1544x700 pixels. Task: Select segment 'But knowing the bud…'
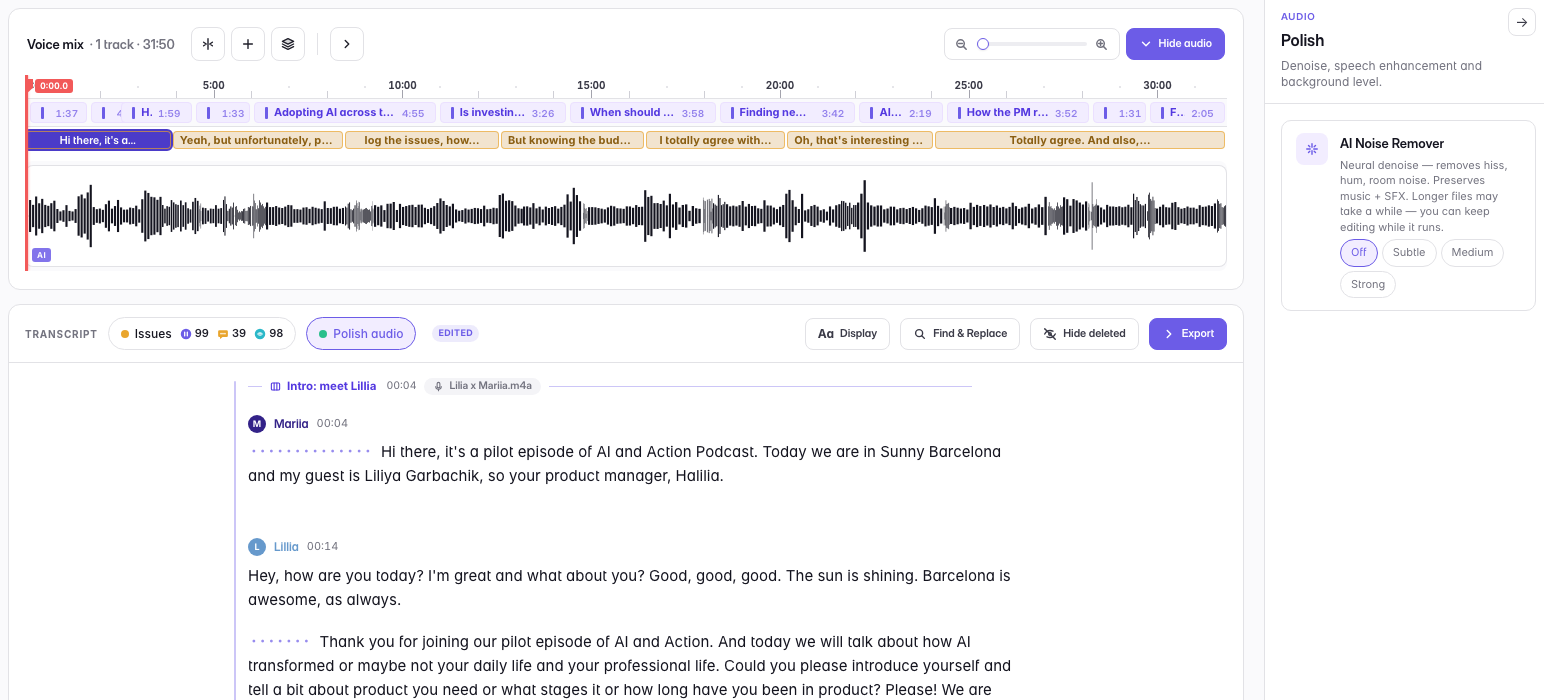(x=572, y=140)
